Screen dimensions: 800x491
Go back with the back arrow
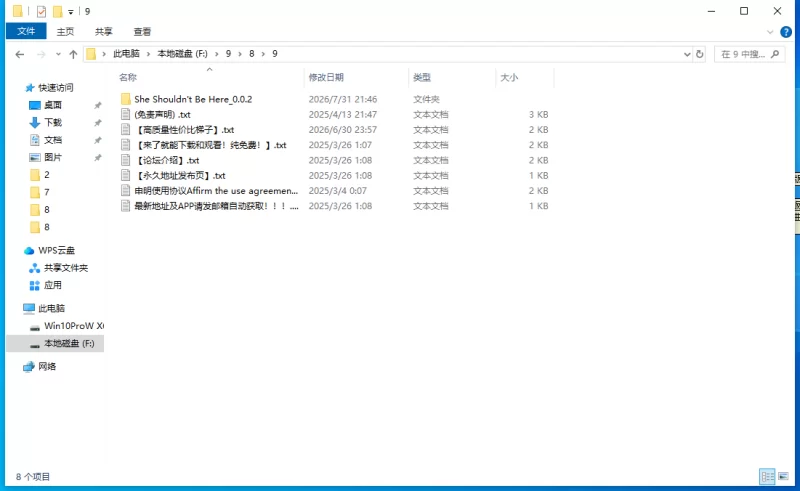click(20, 54)
